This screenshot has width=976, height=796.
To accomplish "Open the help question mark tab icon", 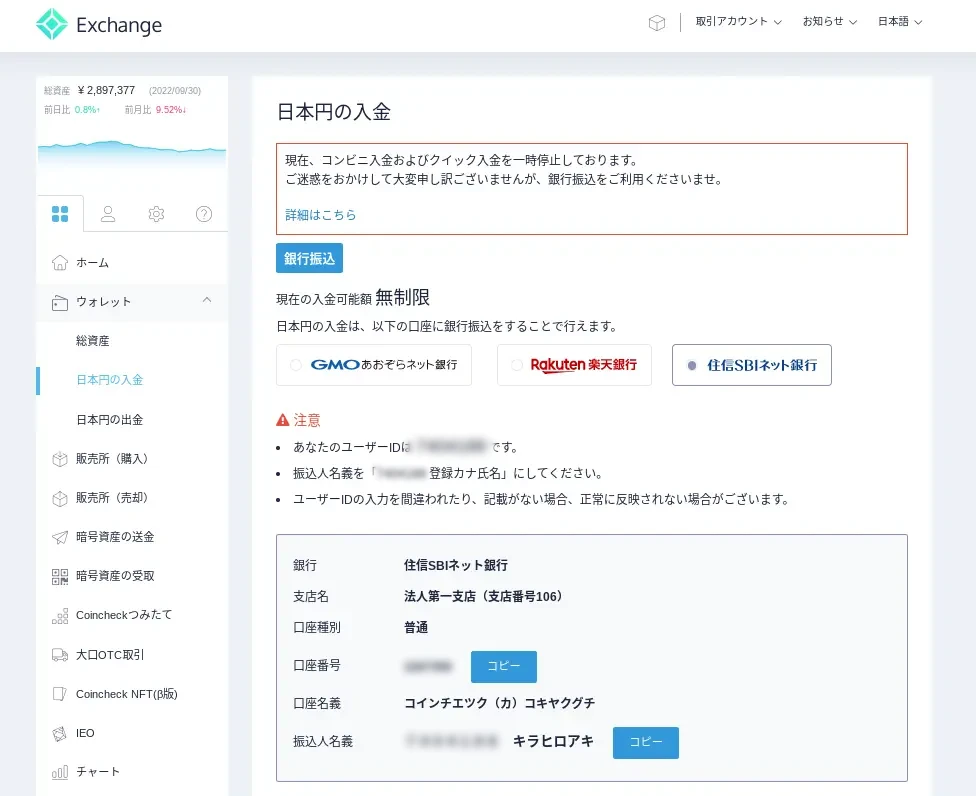I will coord(204,214).
